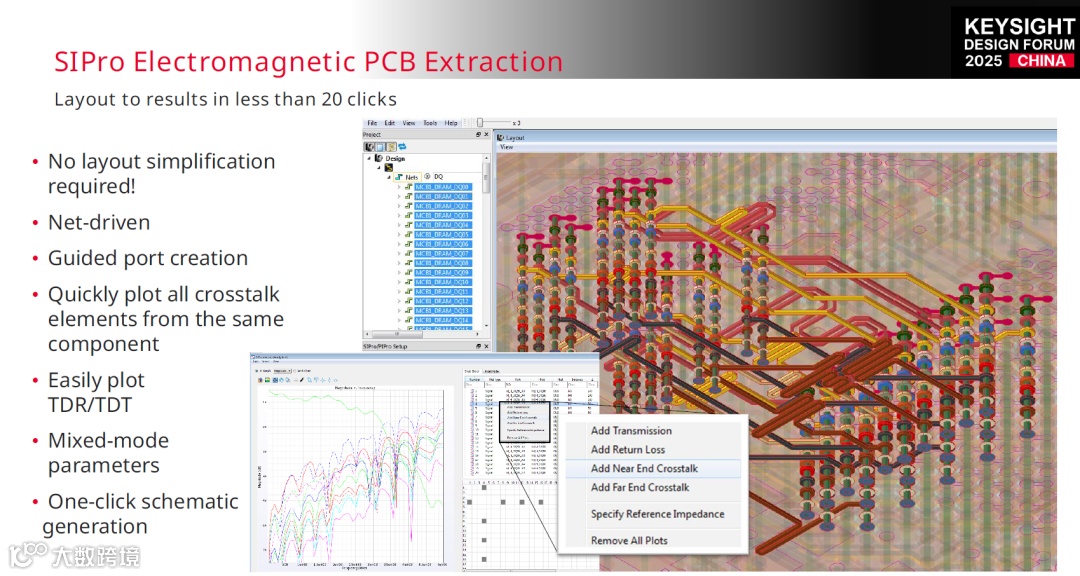Click magnifier zoom icon in plot toolbar
This screenshot has height=576, width=1080.
288,380
